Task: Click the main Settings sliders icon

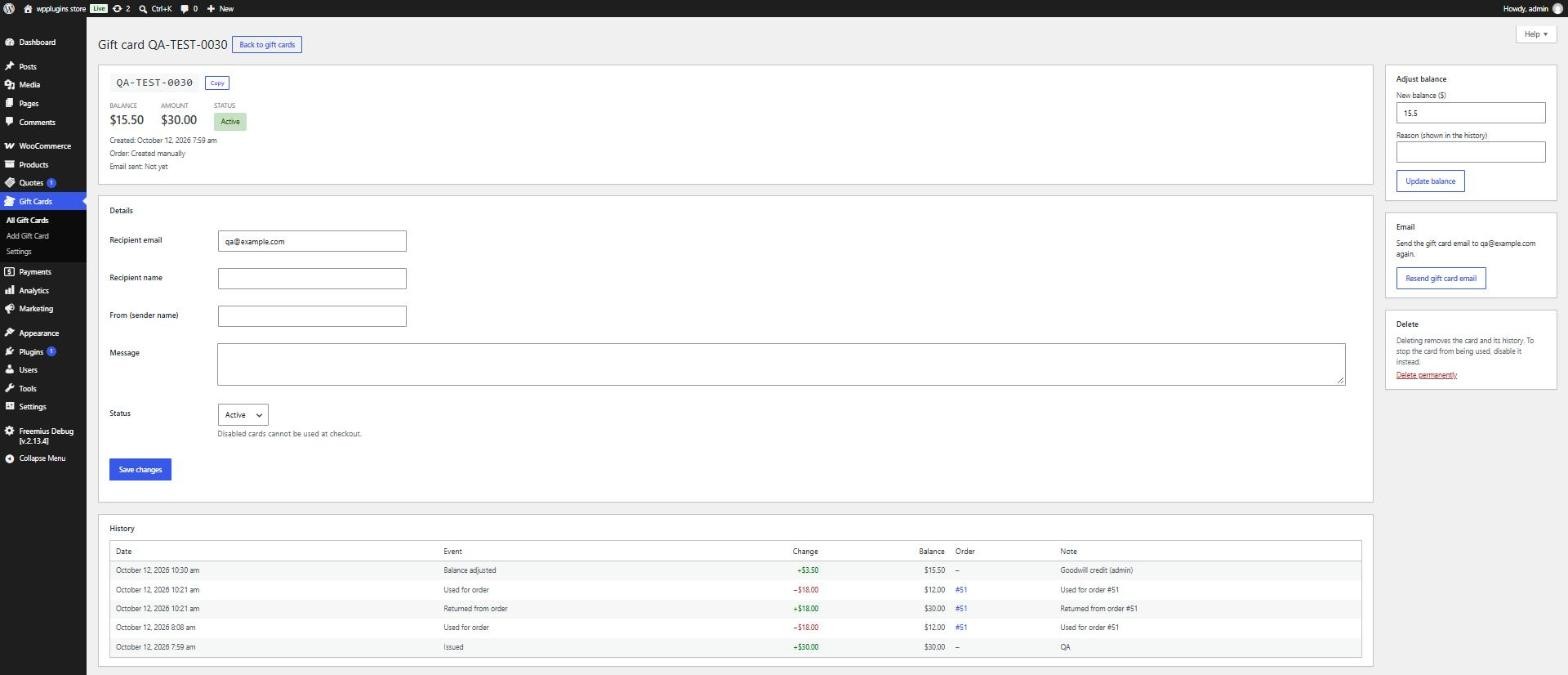Action: [x=9, y=407]
